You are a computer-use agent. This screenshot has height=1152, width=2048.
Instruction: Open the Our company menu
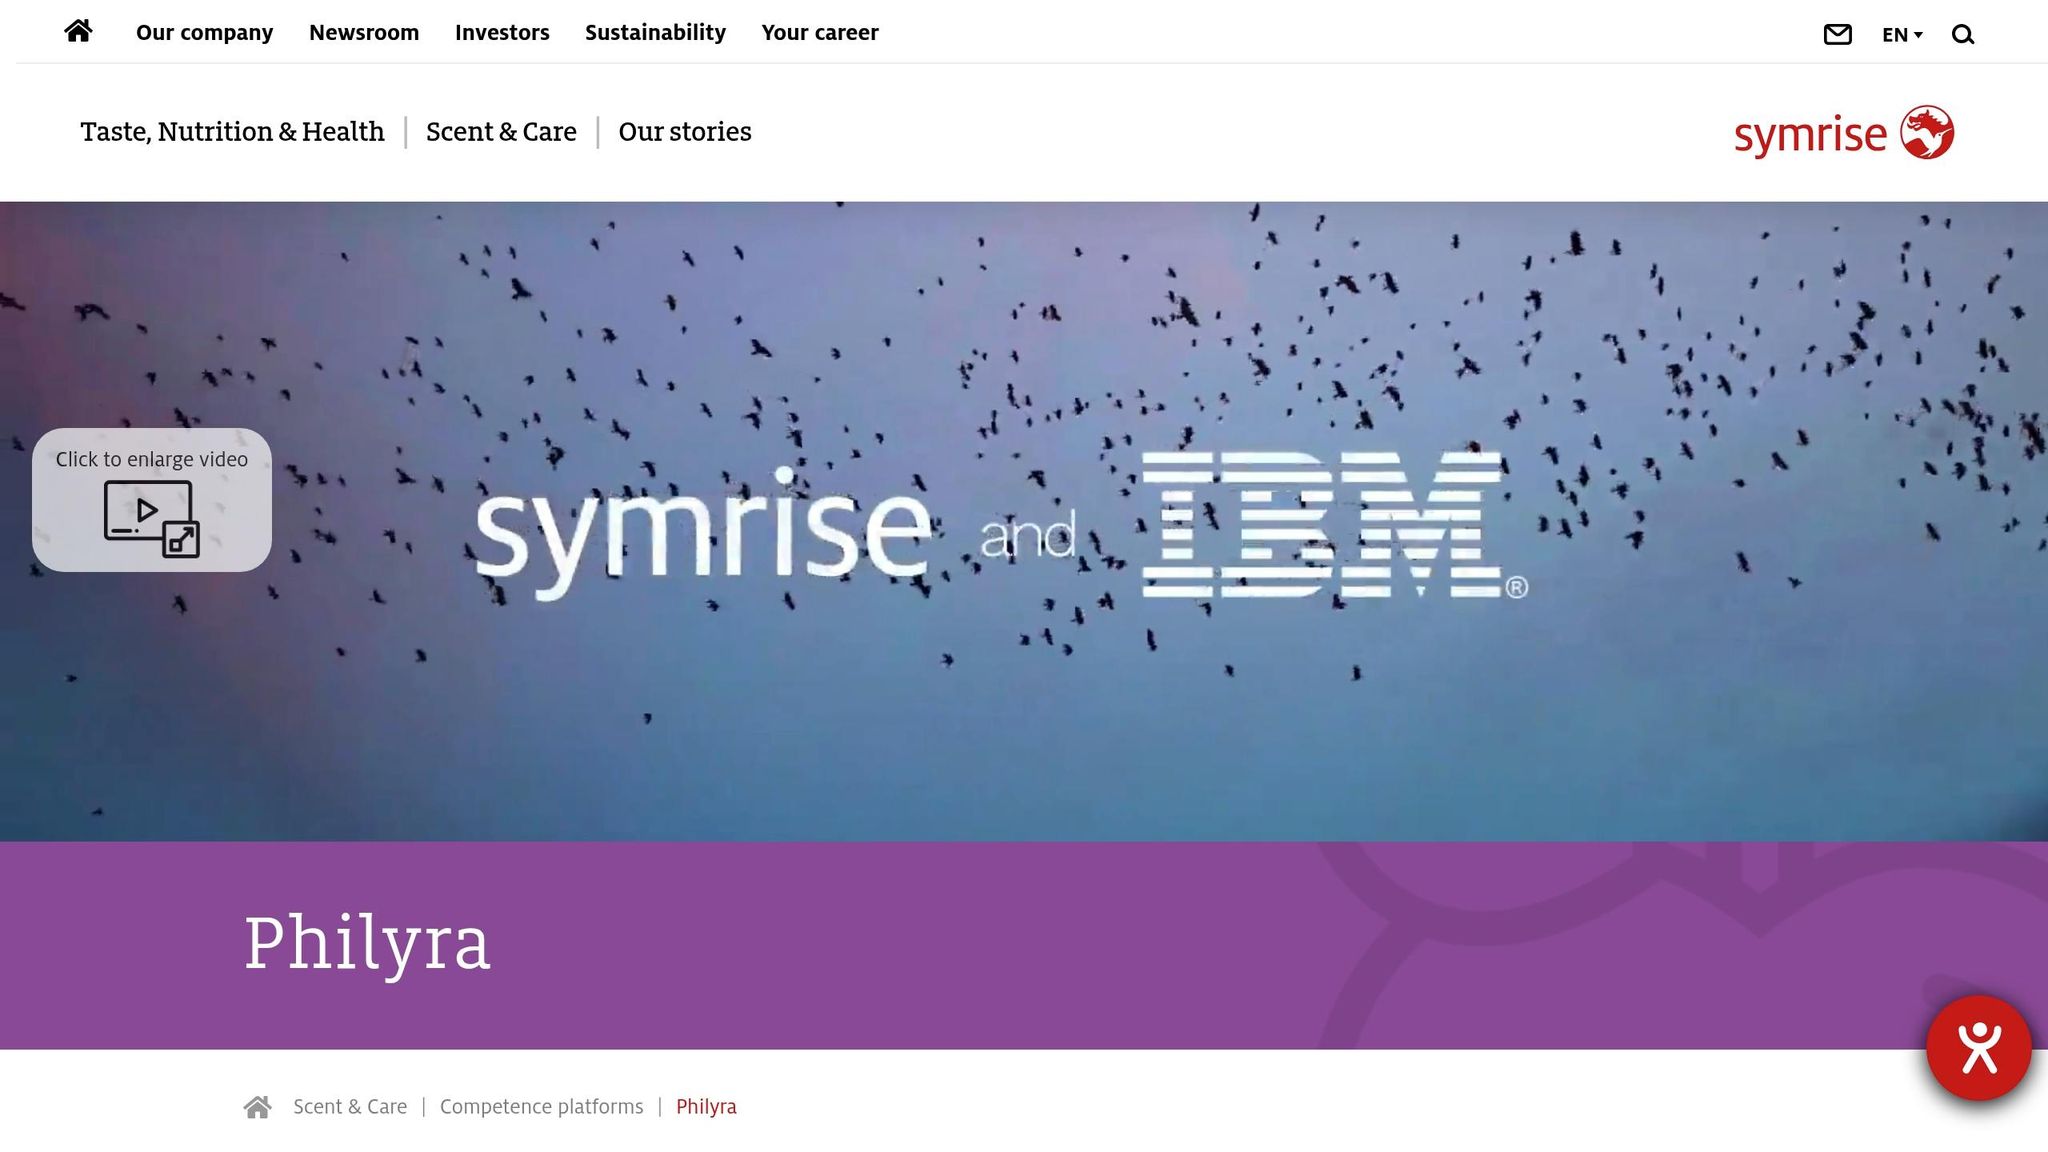coord(204,33)
